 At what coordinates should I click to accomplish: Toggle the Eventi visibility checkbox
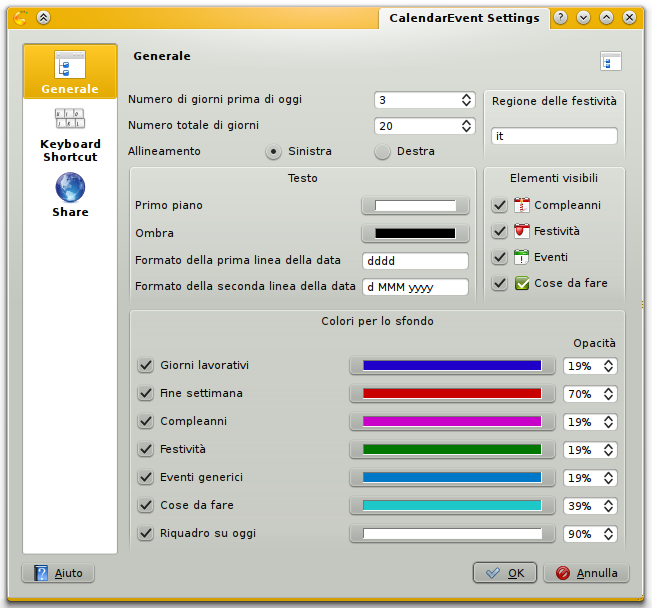499,257
